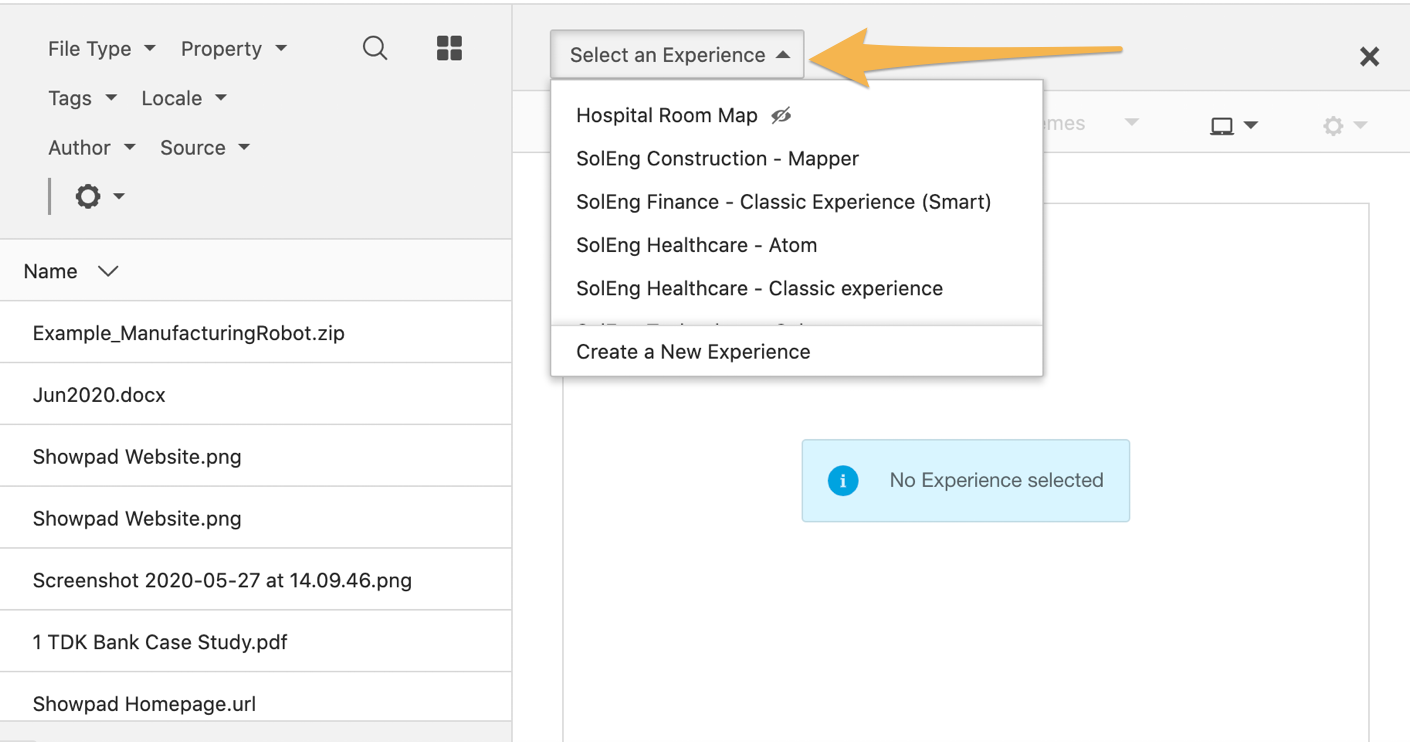Screen dimensions: 1410x742
Task: Click Create a New Experience
Action: point(796,351)
